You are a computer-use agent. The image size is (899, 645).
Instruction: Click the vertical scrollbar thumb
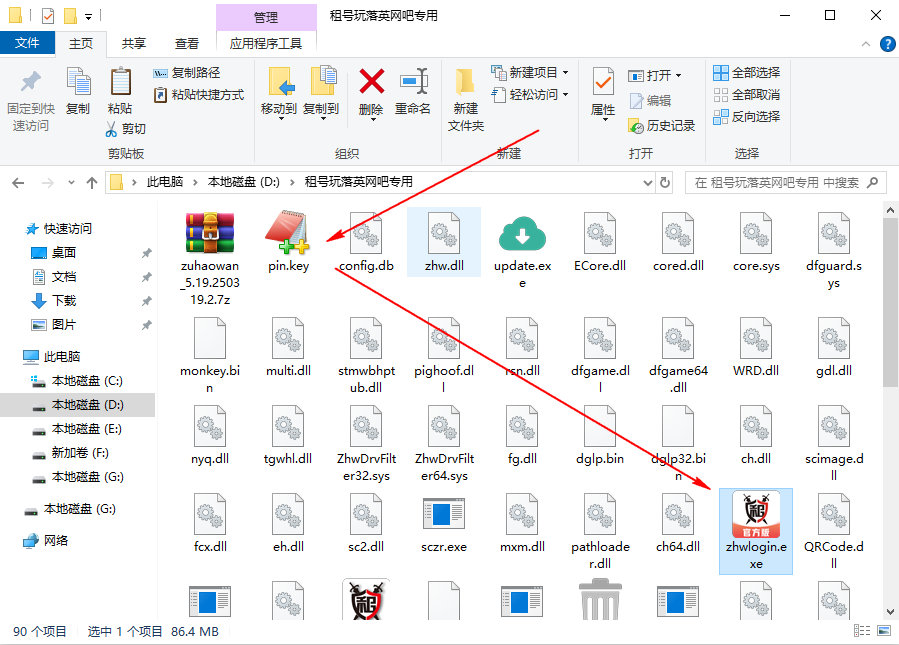click(x=890, y=302)
